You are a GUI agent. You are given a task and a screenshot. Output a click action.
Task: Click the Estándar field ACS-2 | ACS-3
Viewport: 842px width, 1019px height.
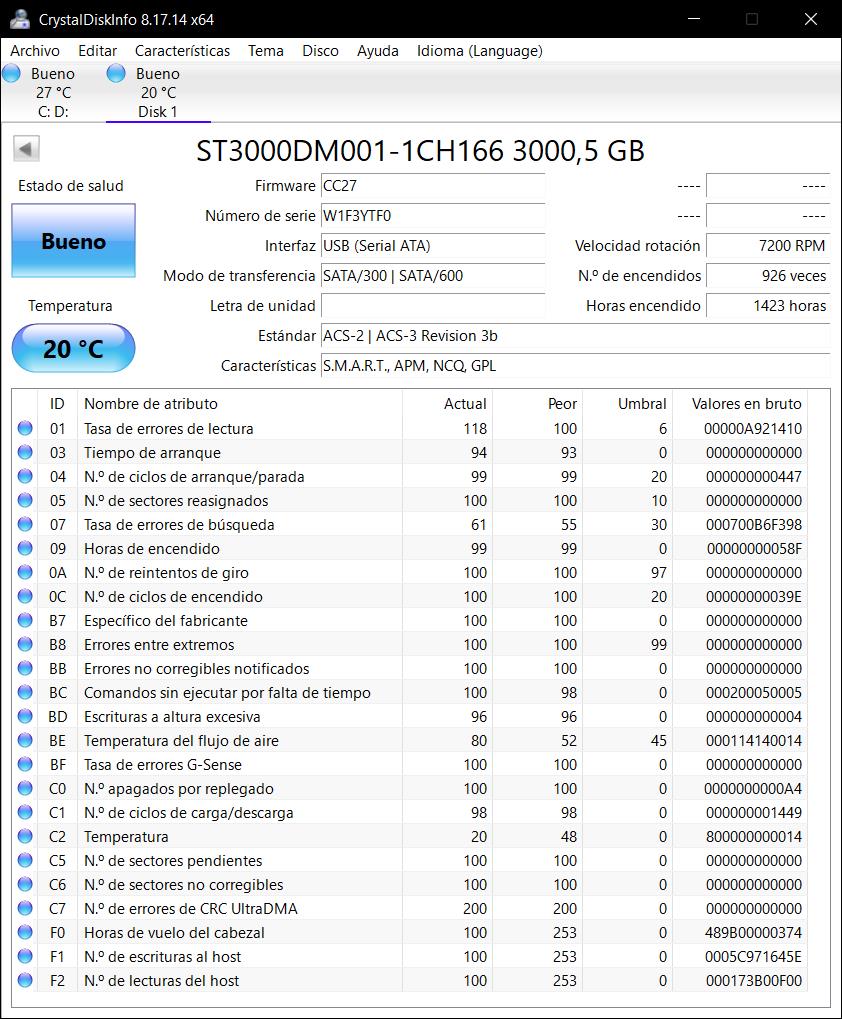tap(575, 336)
